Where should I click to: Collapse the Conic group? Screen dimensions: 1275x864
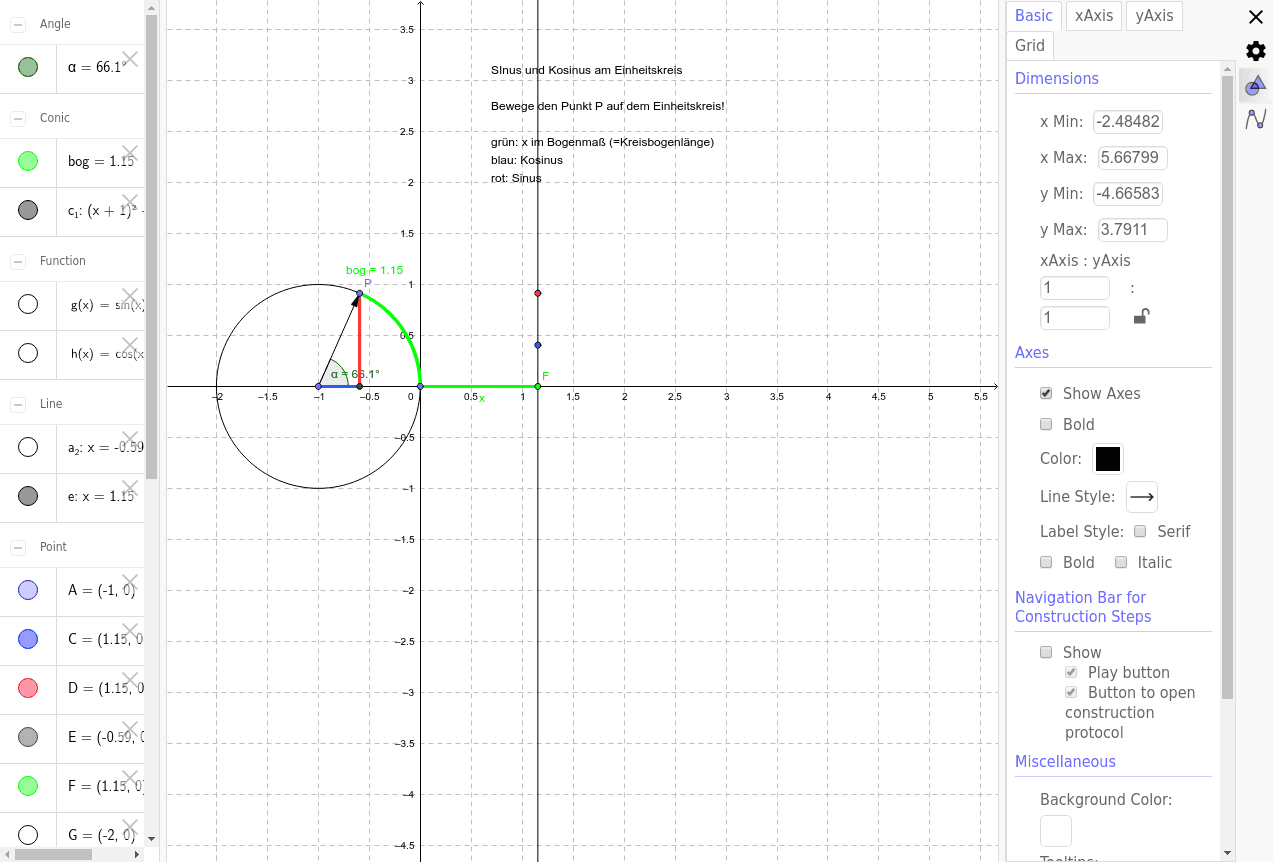tap(18, 118)
